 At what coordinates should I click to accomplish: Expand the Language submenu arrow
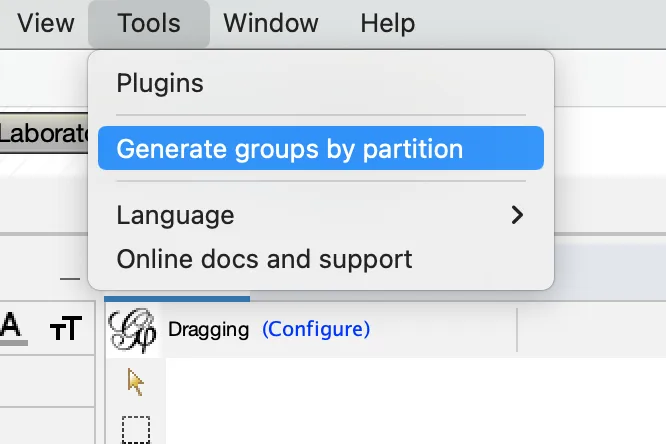click(517, 215)
